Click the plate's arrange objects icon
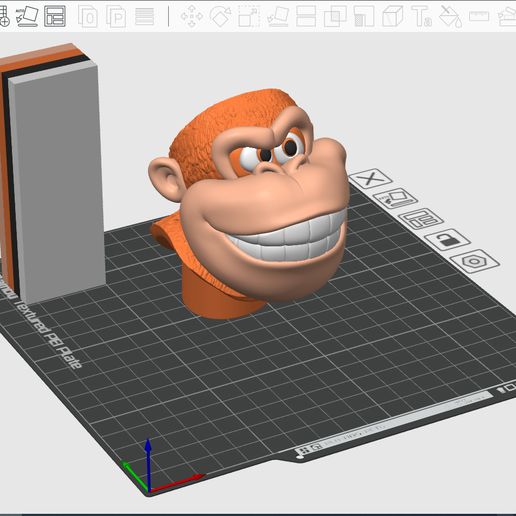Screen dimensions: 516x516 (x=421, y=219)
